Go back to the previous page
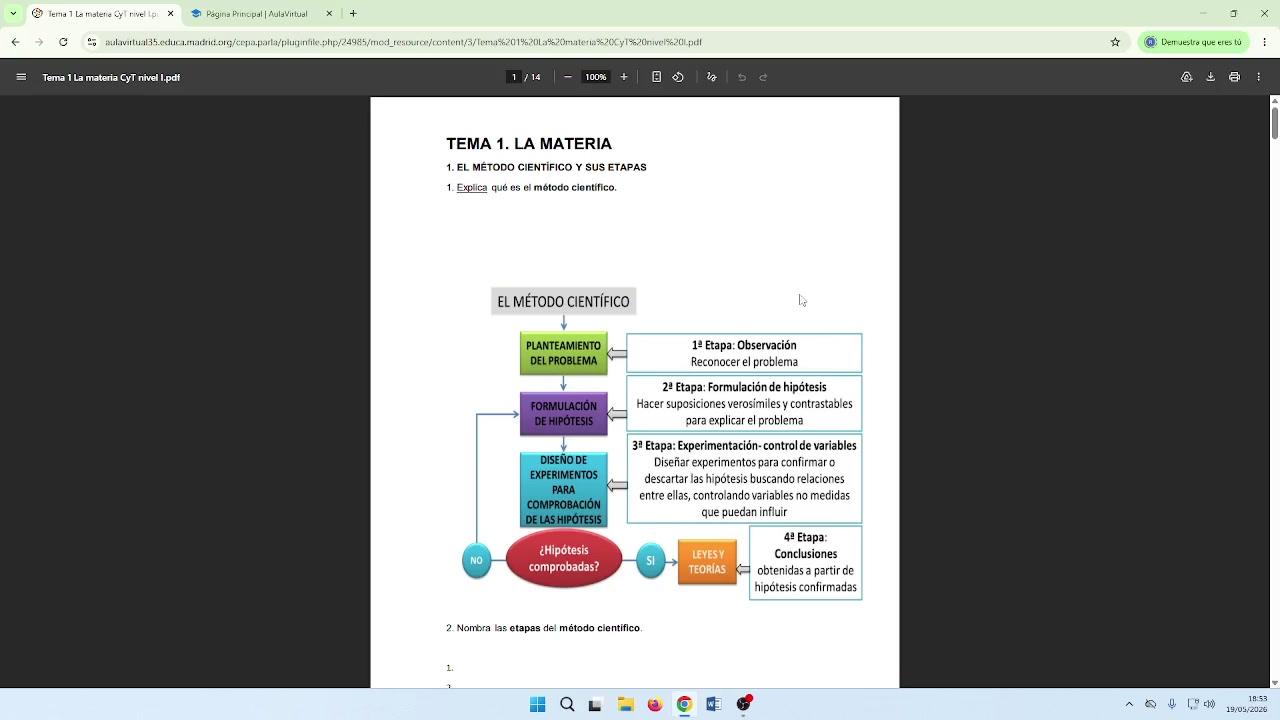1280x720 pixels. coord(15,42)
